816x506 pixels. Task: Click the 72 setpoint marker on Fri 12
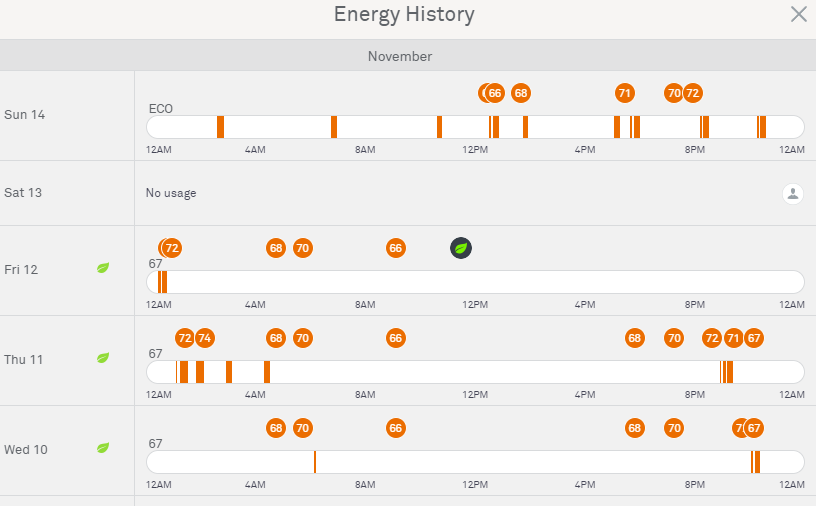(x=172, y=248)
